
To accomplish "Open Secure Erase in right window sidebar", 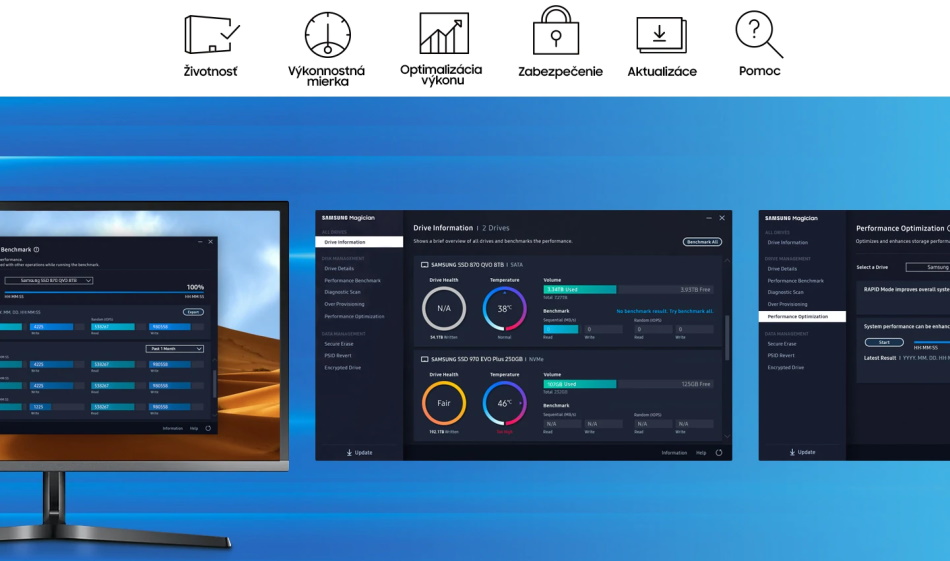I will (x=782, y=344).
